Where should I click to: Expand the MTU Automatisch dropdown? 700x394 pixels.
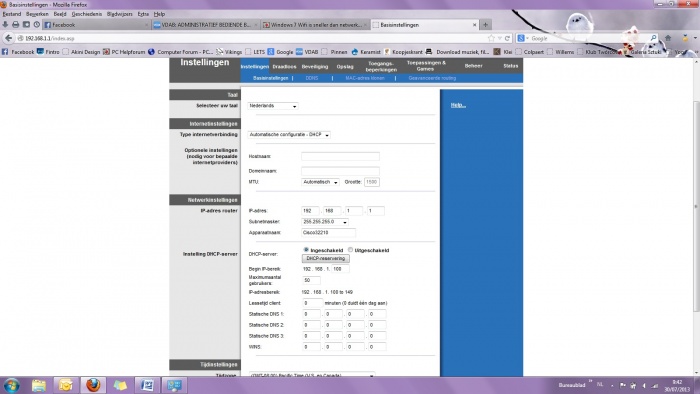pyautogui.click(x=320, y=182)
